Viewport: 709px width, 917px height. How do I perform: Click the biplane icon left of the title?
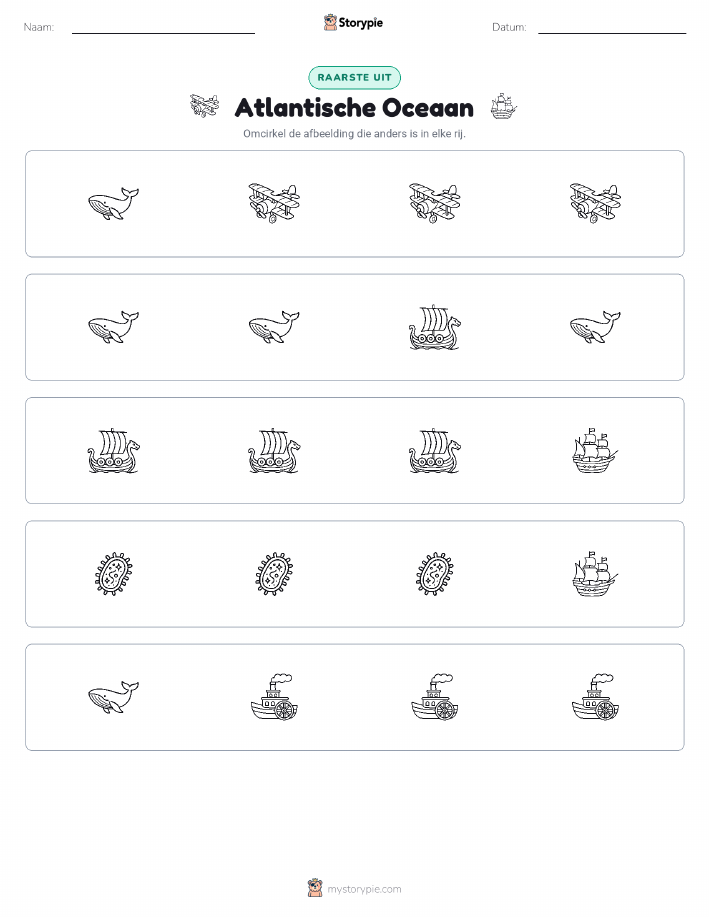[x=204, y=106]
